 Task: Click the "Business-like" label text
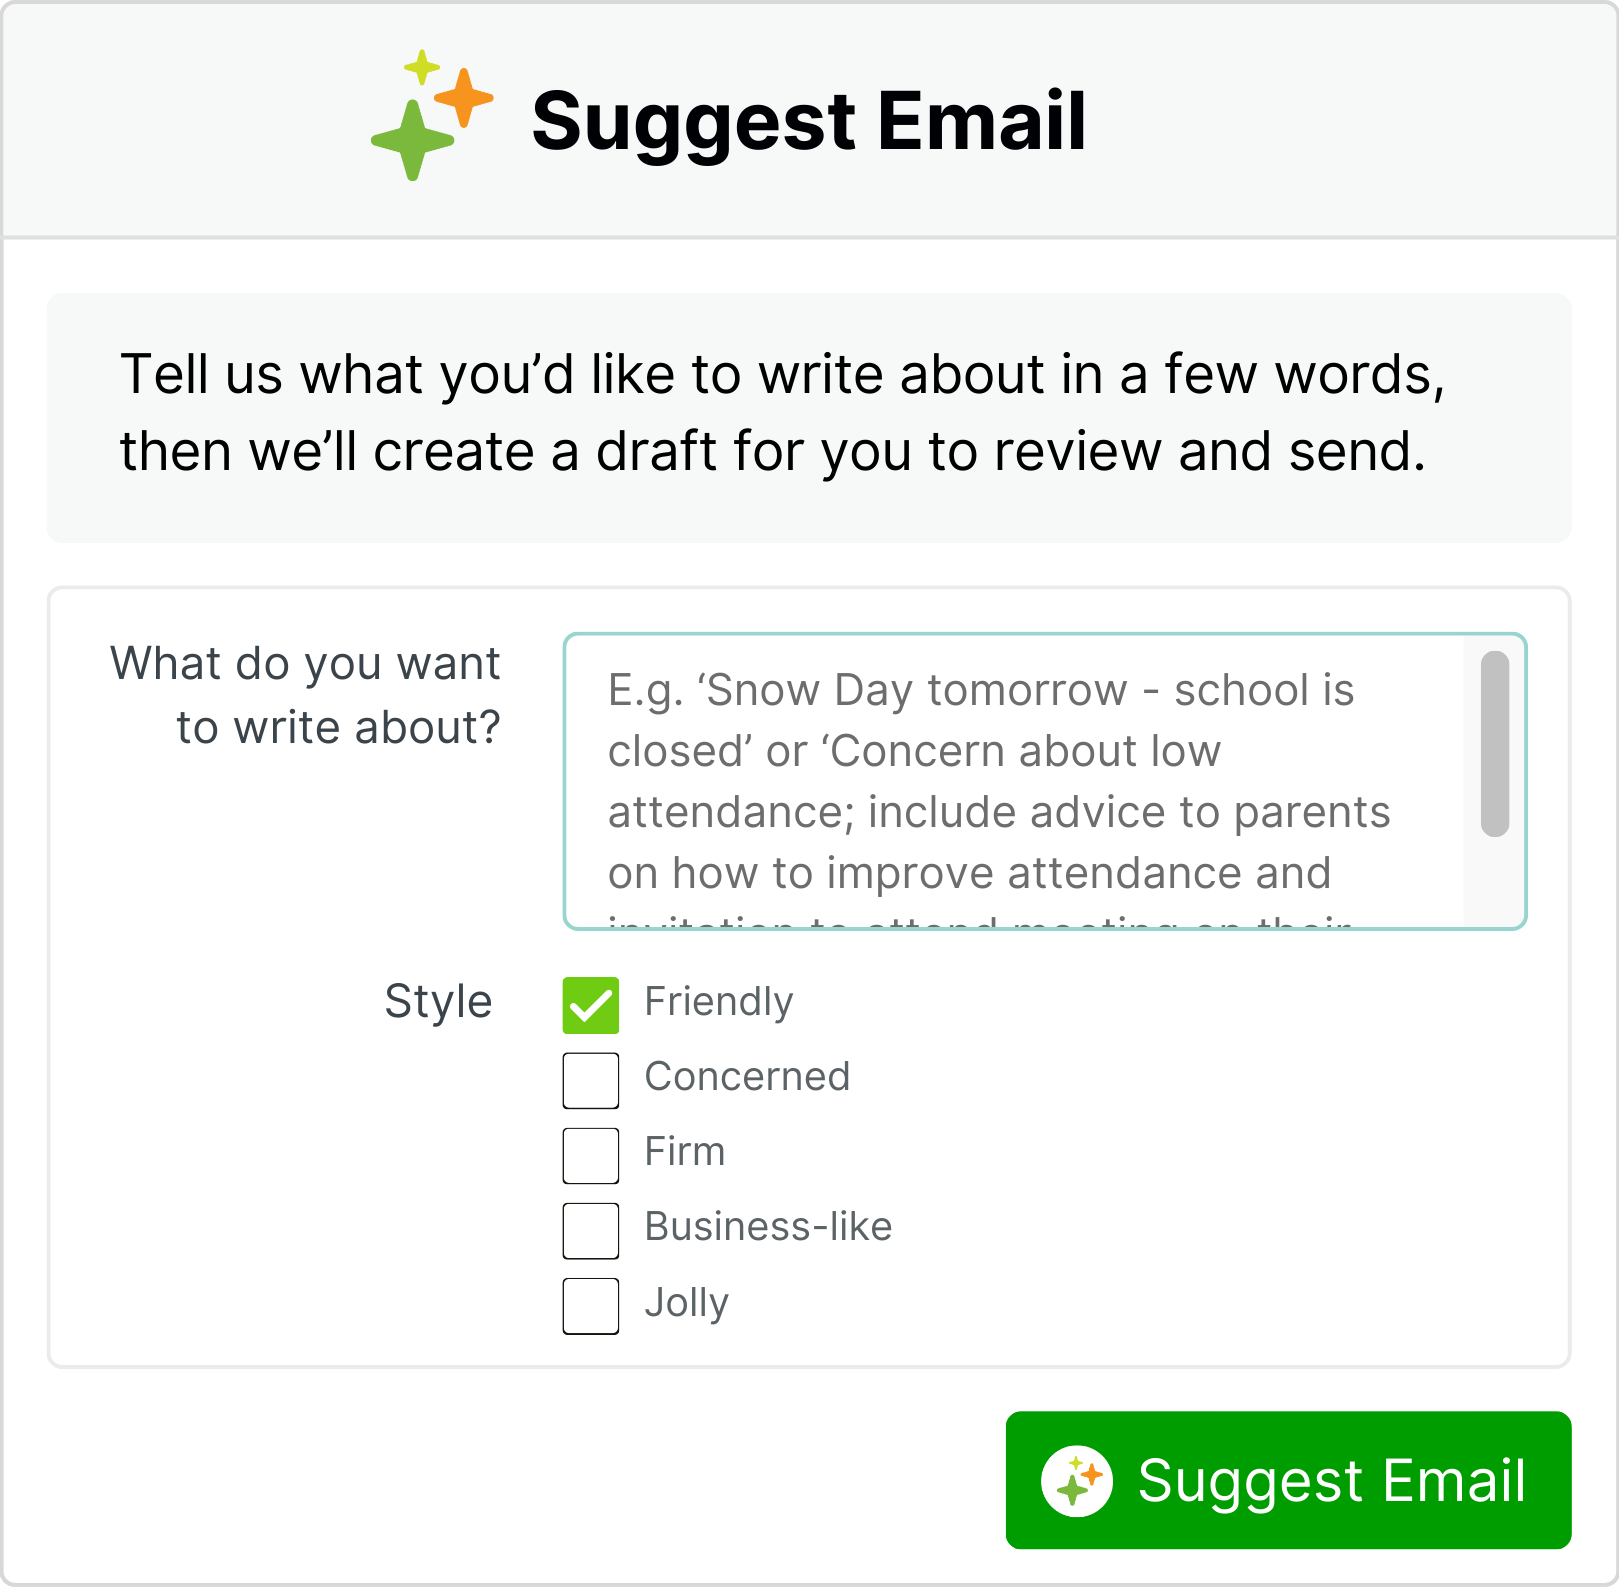click(768, 1227)
